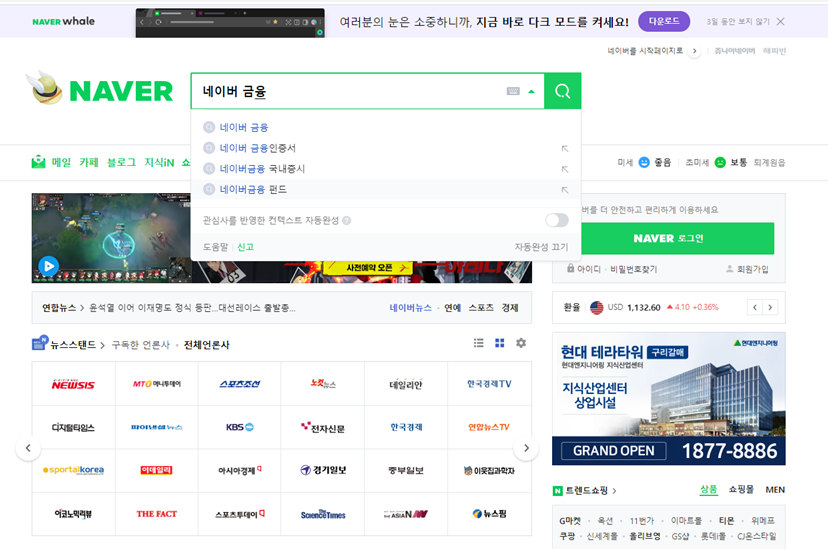
Task: Click G마켓 shopping link
Action: [x=570, y=521]
